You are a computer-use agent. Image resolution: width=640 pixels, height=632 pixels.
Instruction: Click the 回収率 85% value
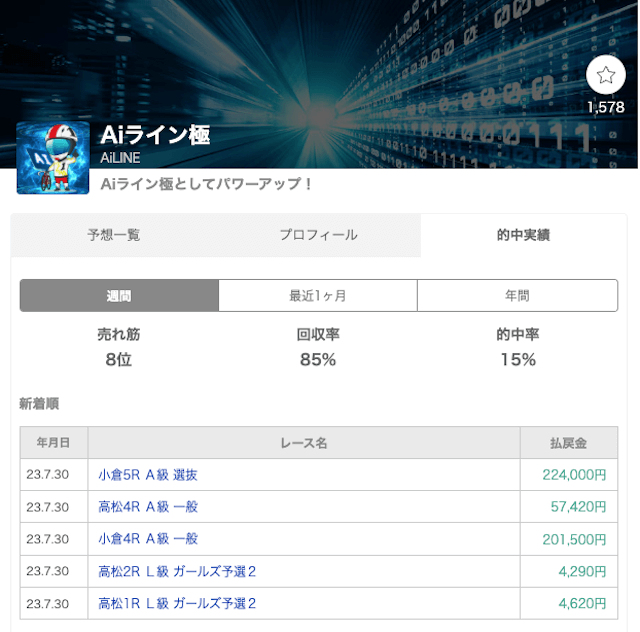318,360
